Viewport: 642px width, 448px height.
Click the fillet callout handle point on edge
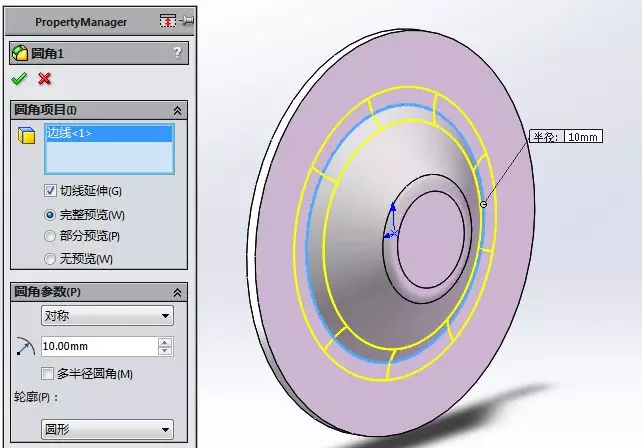click(484, 204)
